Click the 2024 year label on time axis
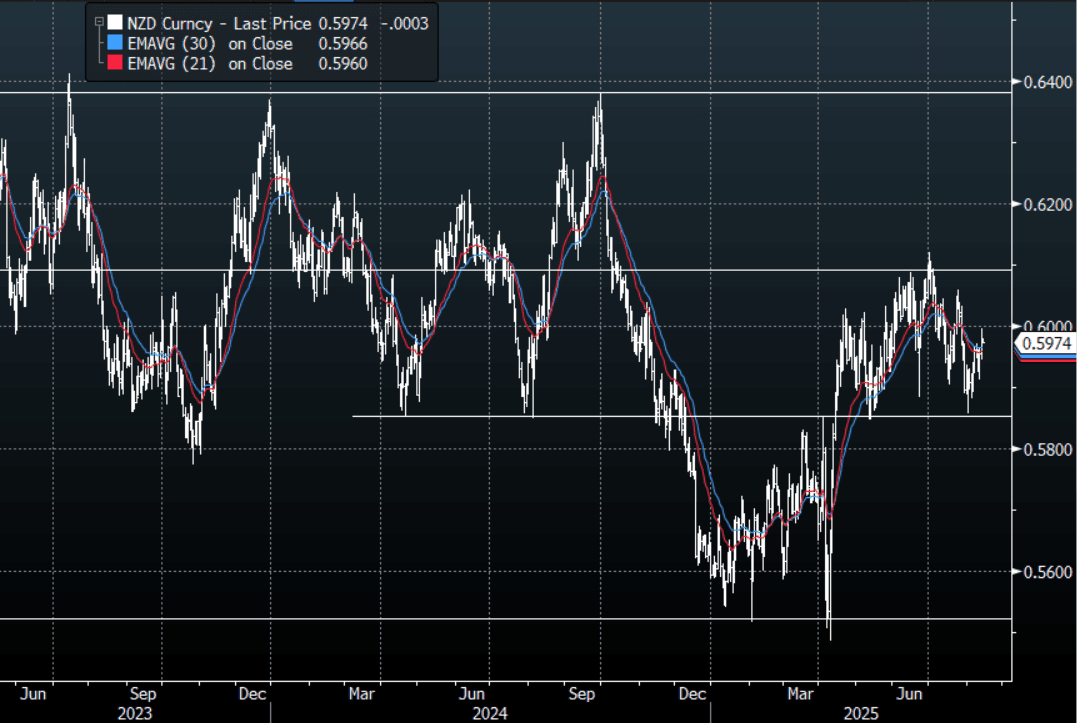The image size is (1077, 723). pyautogui.click(x=490, y=713)
